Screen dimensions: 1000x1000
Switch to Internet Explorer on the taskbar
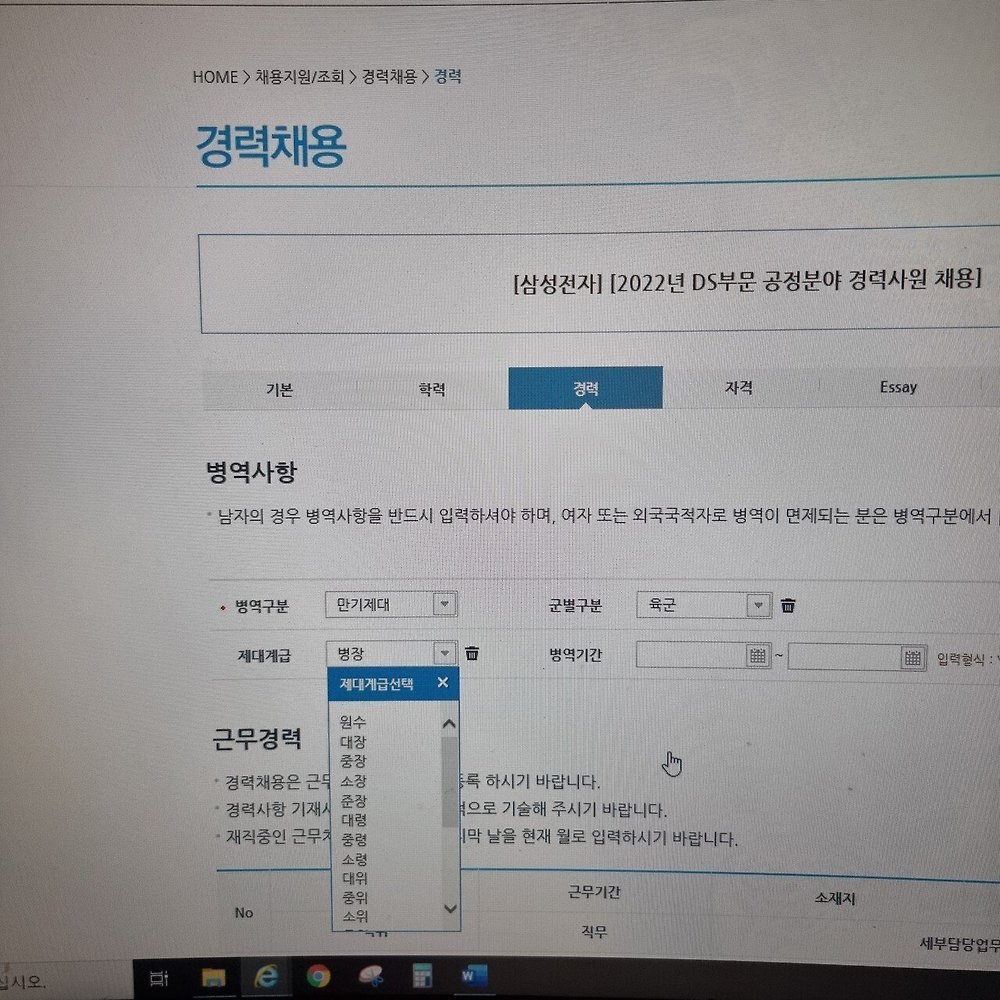[266, 976]
